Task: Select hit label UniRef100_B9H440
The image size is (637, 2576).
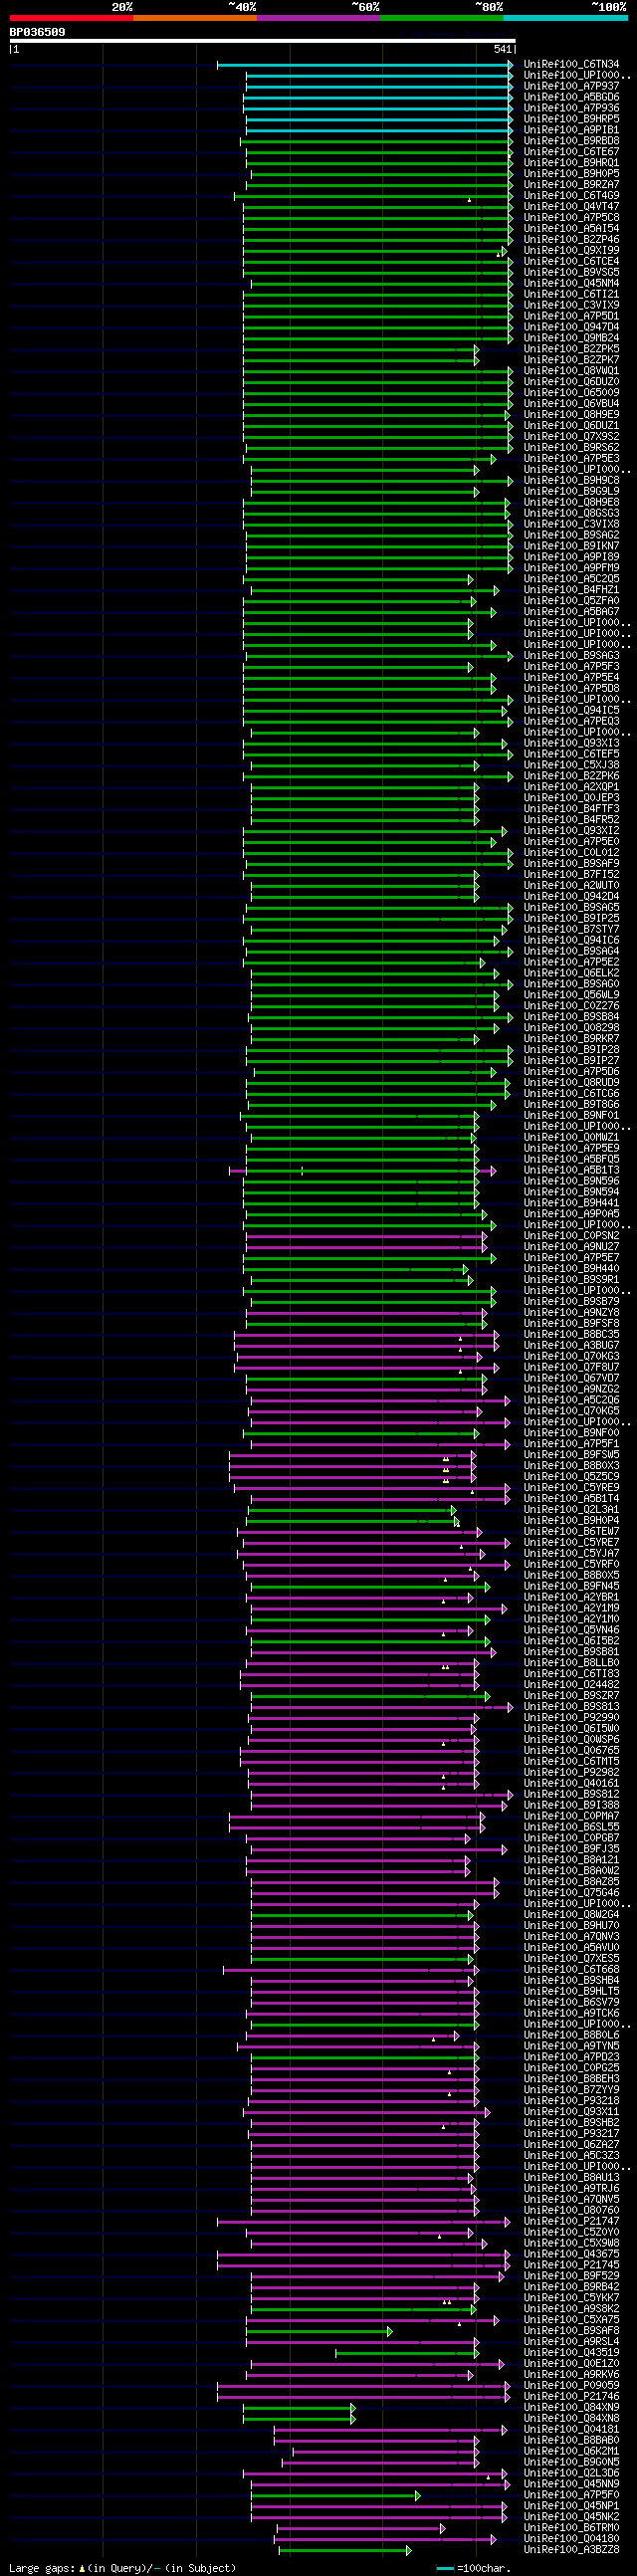Action: 571,1271
